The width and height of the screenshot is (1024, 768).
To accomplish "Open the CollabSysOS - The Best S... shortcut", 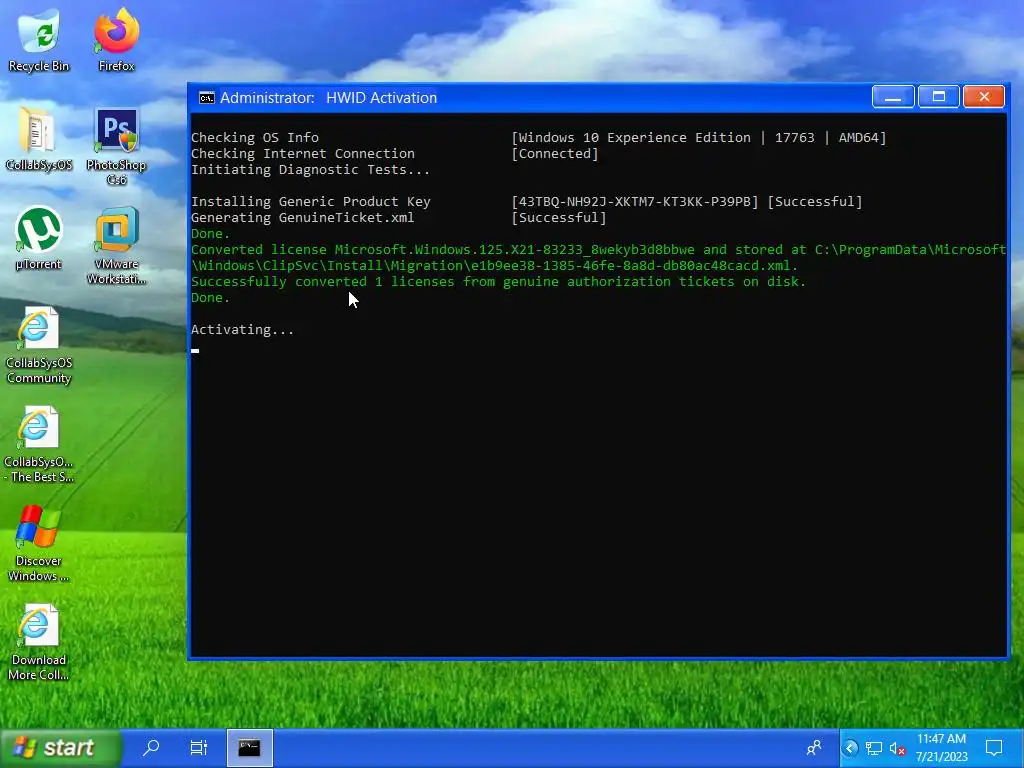I will click(39, 445).
